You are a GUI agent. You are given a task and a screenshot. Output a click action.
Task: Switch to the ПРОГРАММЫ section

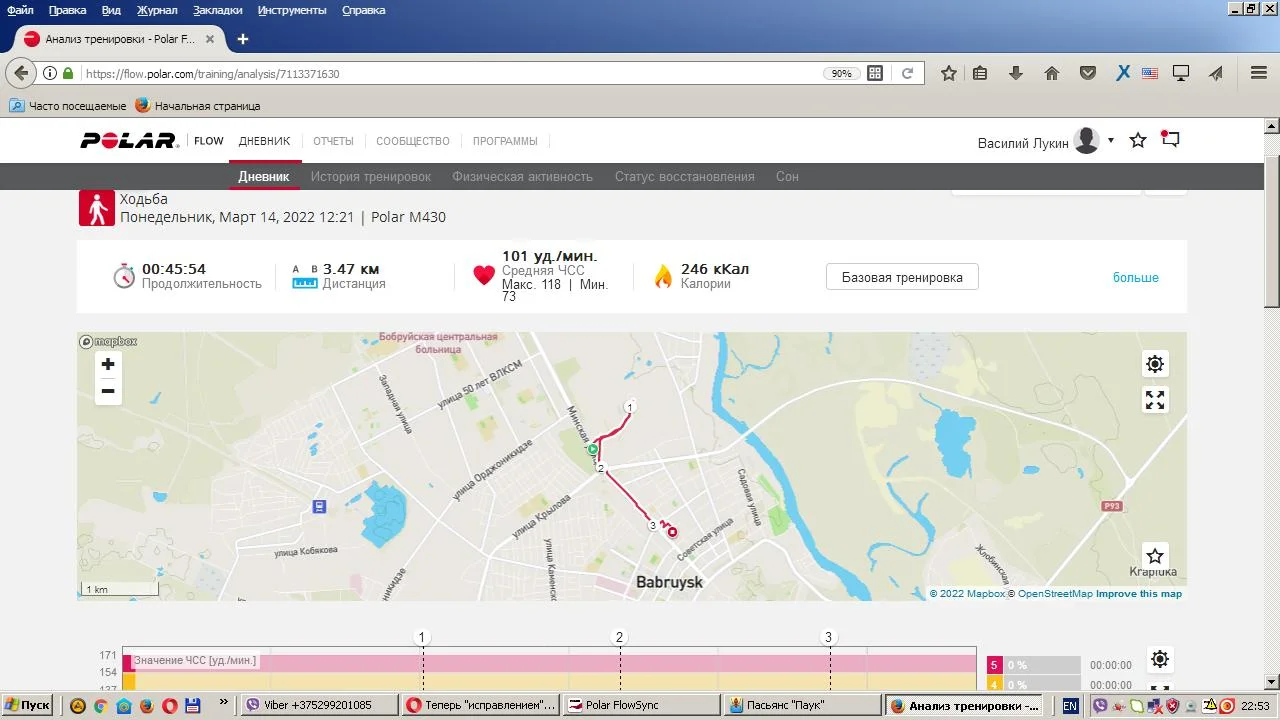pos(505,141)
